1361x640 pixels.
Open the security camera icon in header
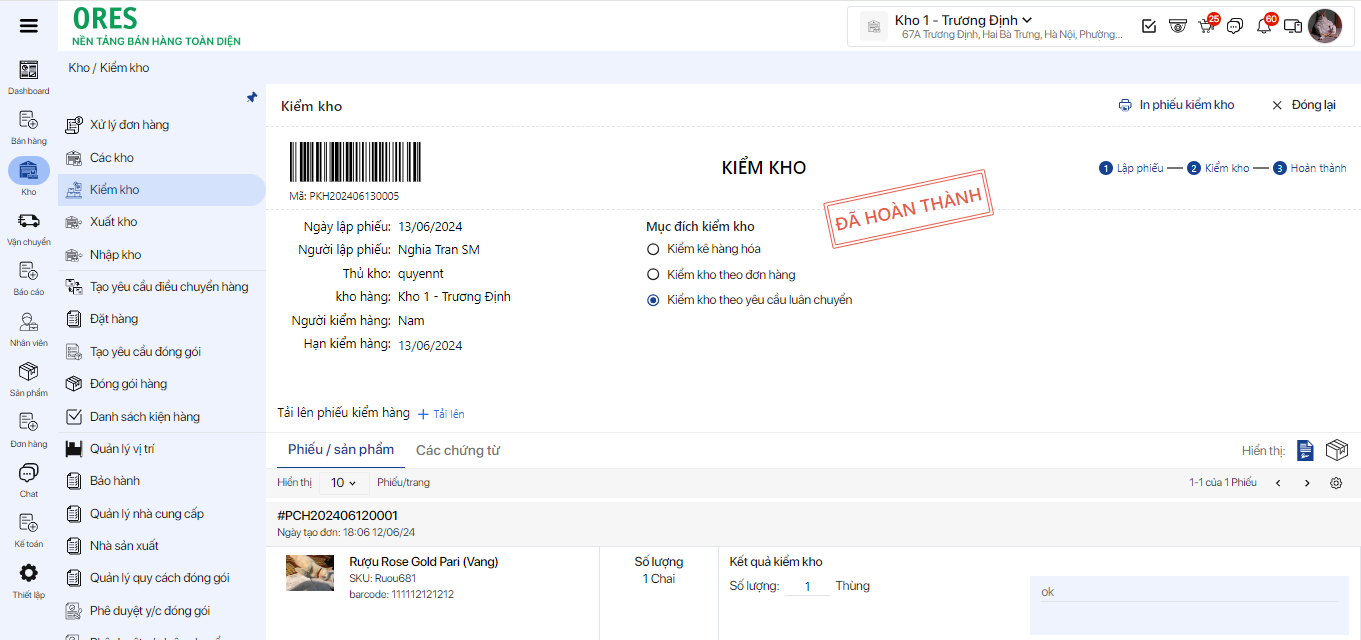(1178, 26)
